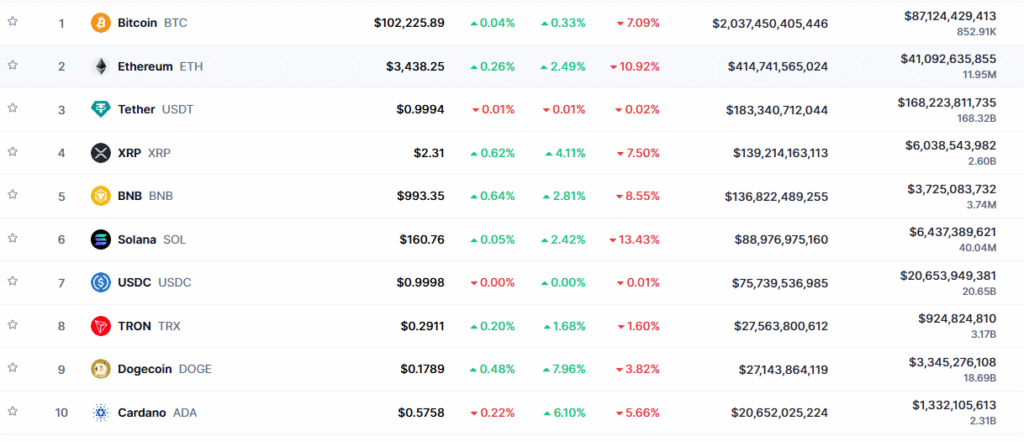Click the TRON logo icon
Screen dimensions: 1024x442
[101, 325]
